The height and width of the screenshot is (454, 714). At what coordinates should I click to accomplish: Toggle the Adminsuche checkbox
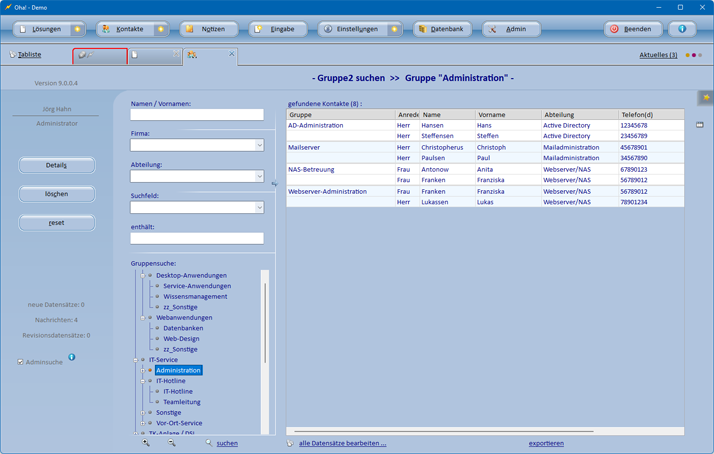click(x=20, y=362)
